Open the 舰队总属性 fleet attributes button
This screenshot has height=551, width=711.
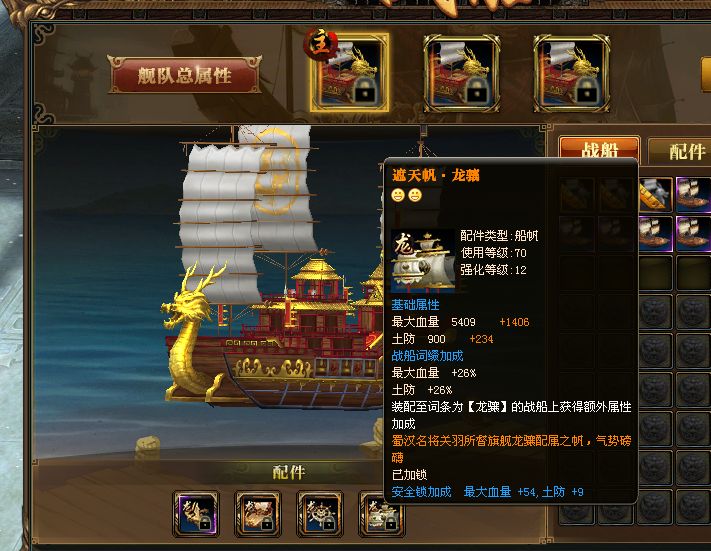tap(185, 75)
